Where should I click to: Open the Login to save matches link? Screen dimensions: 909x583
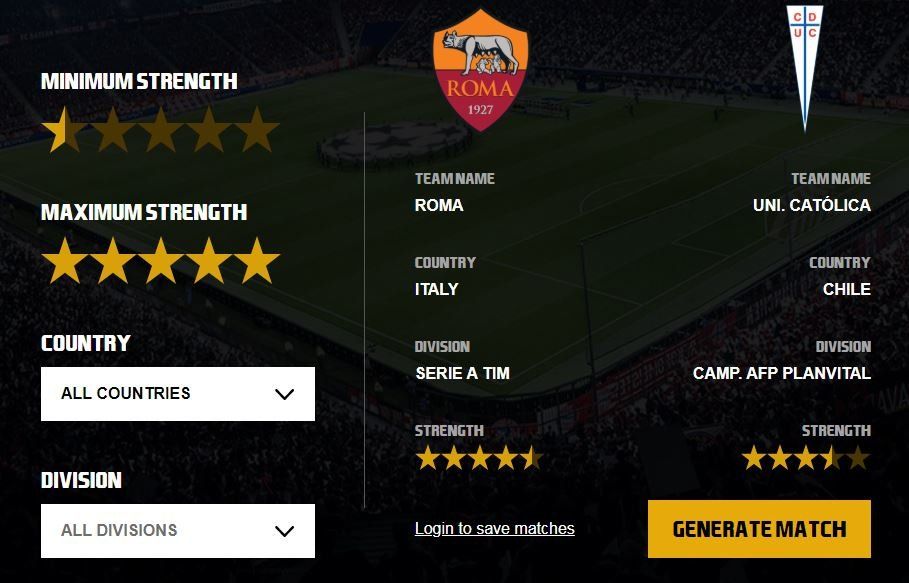coord(494,528)
